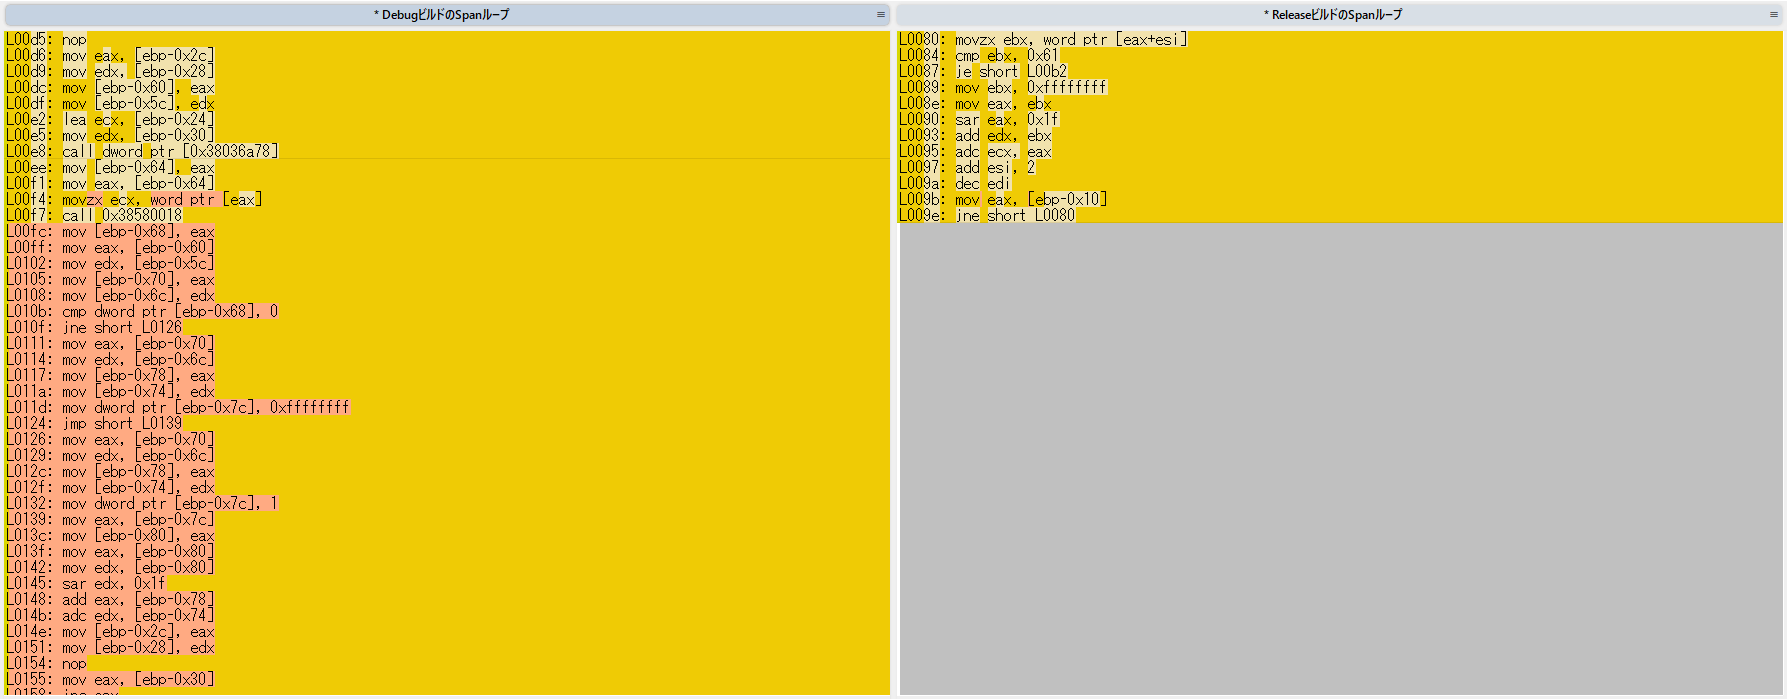Open the right Release pane hamburger menu
The image size is (1787, 699).
pos(1774,15)
